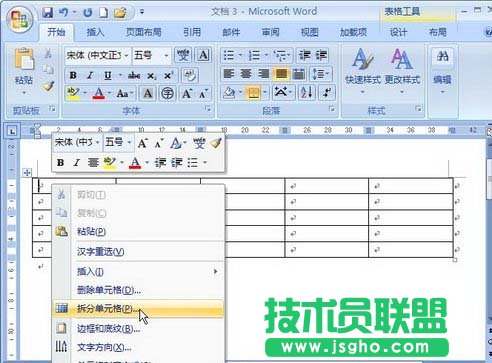Select format painter brush in ribbon clipboard group
This screenshot has height=363, width=492.
[x=49, y=86]
